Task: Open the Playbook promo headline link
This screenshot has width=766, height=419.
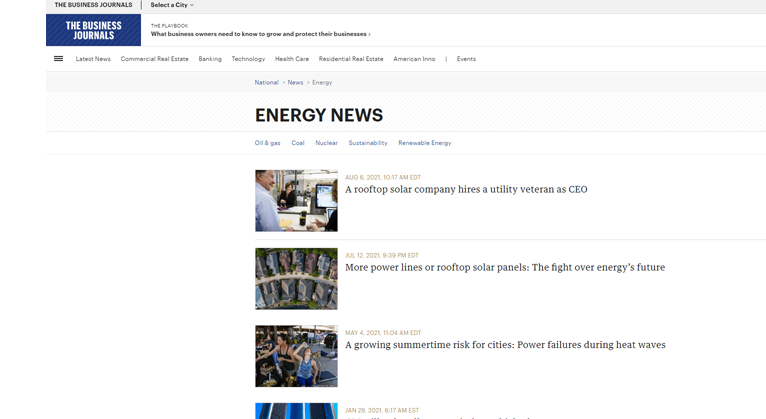Action: (260, 34)
